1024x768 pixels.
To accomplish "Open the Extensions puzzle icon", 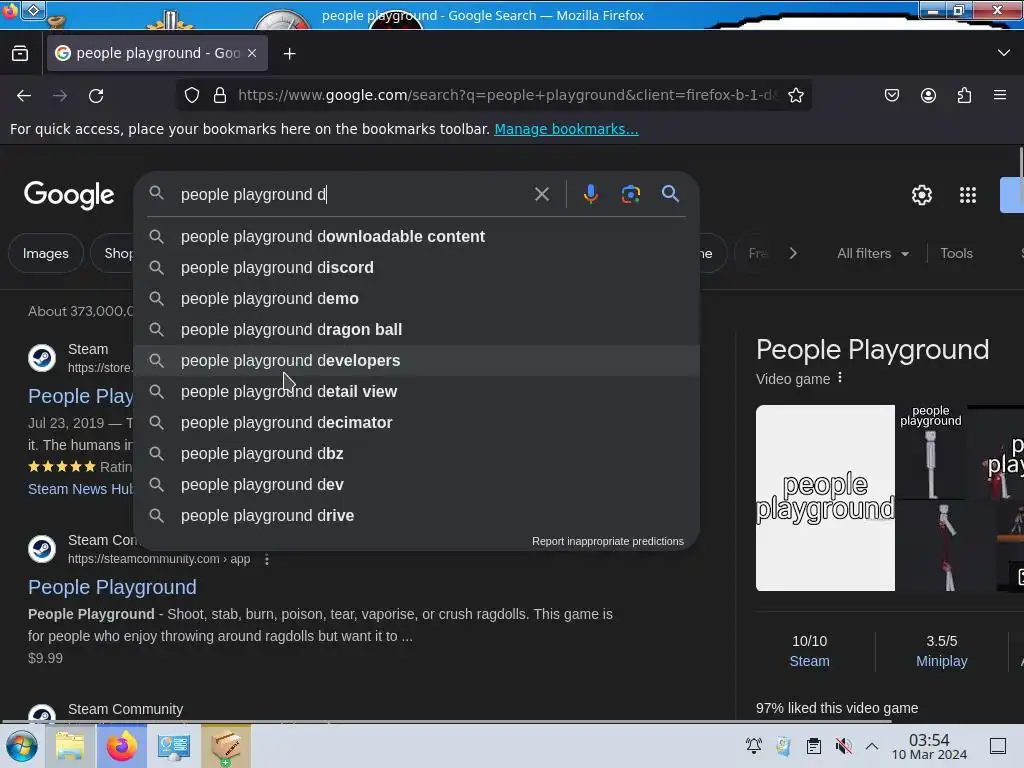I will [x=964, y=95].
